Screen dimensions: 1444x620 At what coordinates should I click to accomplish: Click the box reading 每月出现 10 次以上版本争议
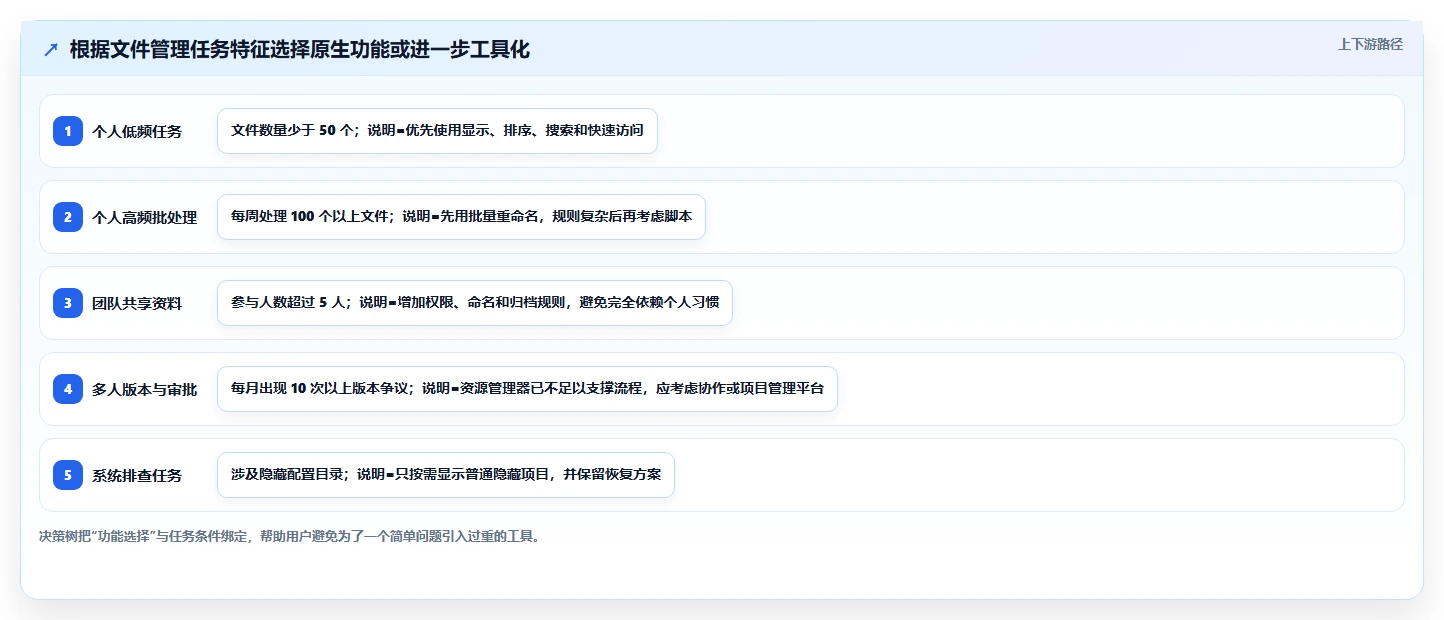(x=527, y=389)
